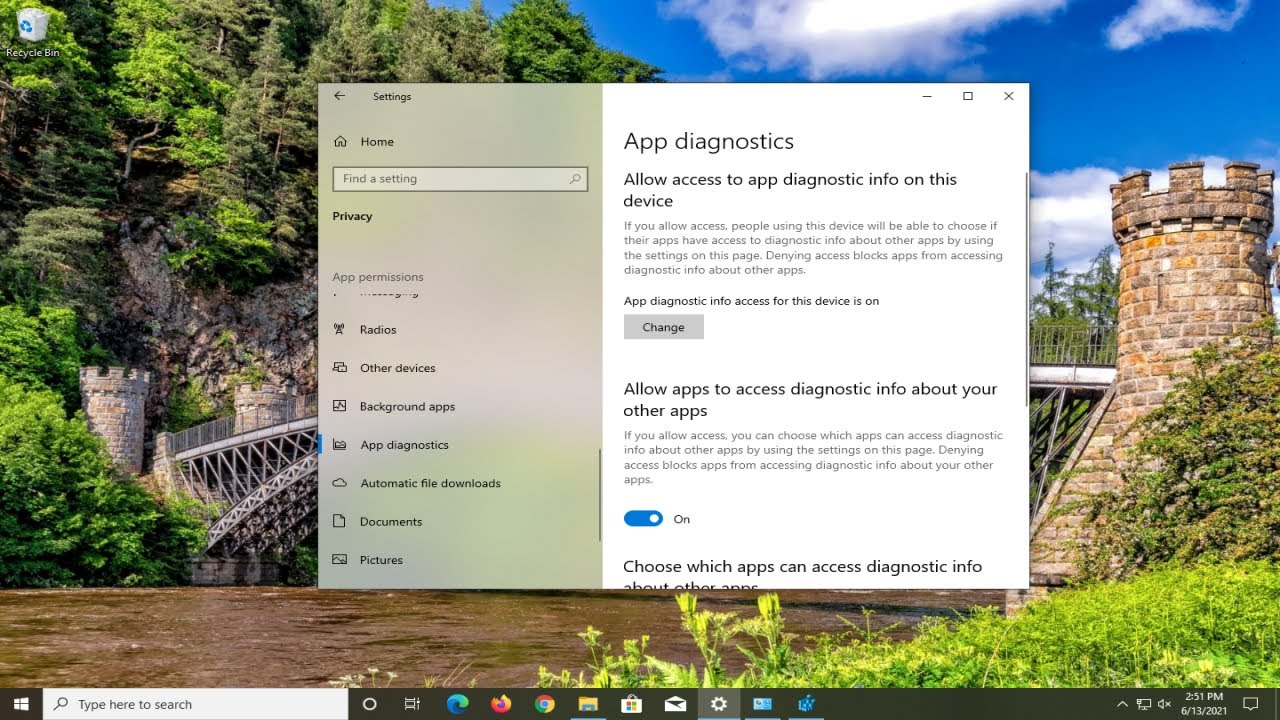
Task: Click the main content scrollbar
Action: (x=1026, y=288)
